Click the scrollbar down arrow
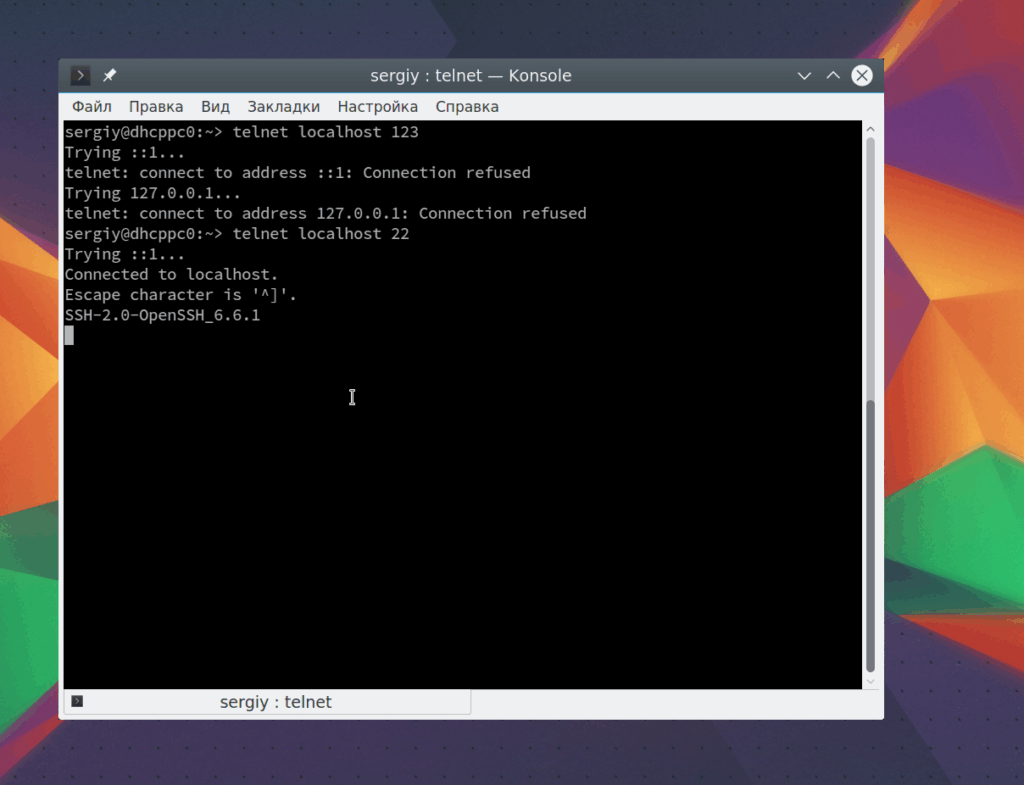The height and width of the screenshot is (785, 1024). click(871, 681)
